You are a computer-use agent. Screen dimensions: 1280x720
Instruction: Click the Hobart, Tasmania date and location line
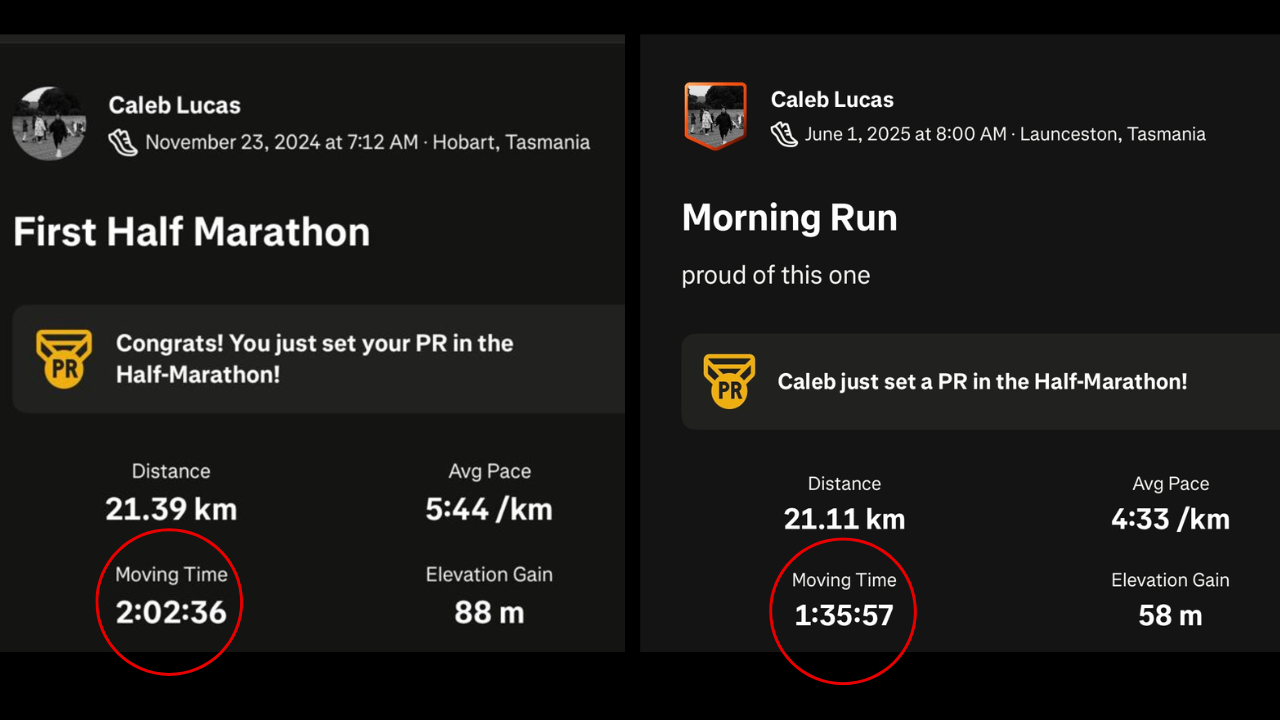(367, 142)
